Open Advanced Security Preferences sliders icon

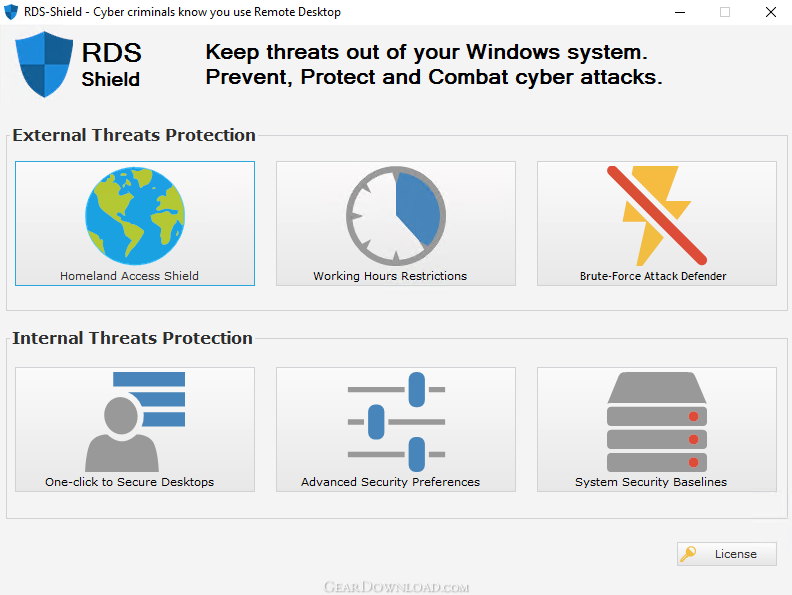[x=396, y=422]
